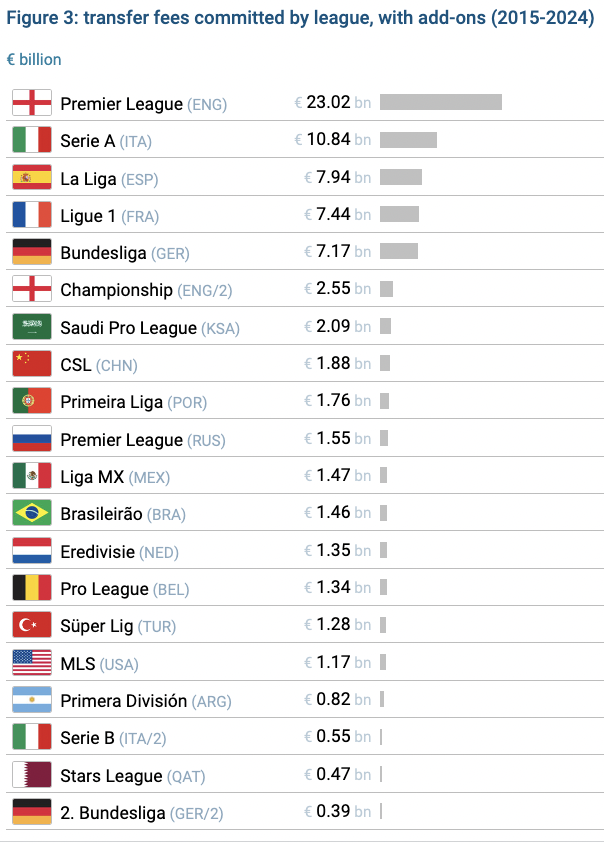Open the Bundesliga (GER) league label

click(x=125, y=253)
